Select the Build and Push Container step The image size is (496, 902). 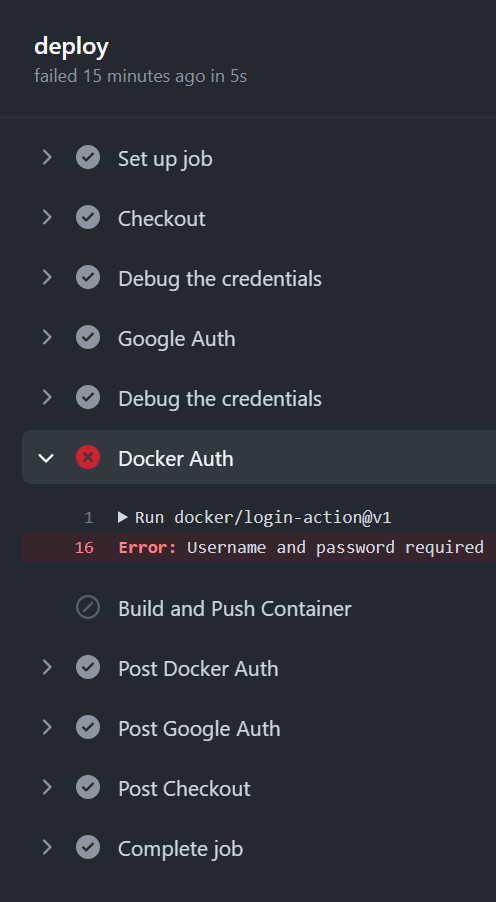click(x=259, y=608)
